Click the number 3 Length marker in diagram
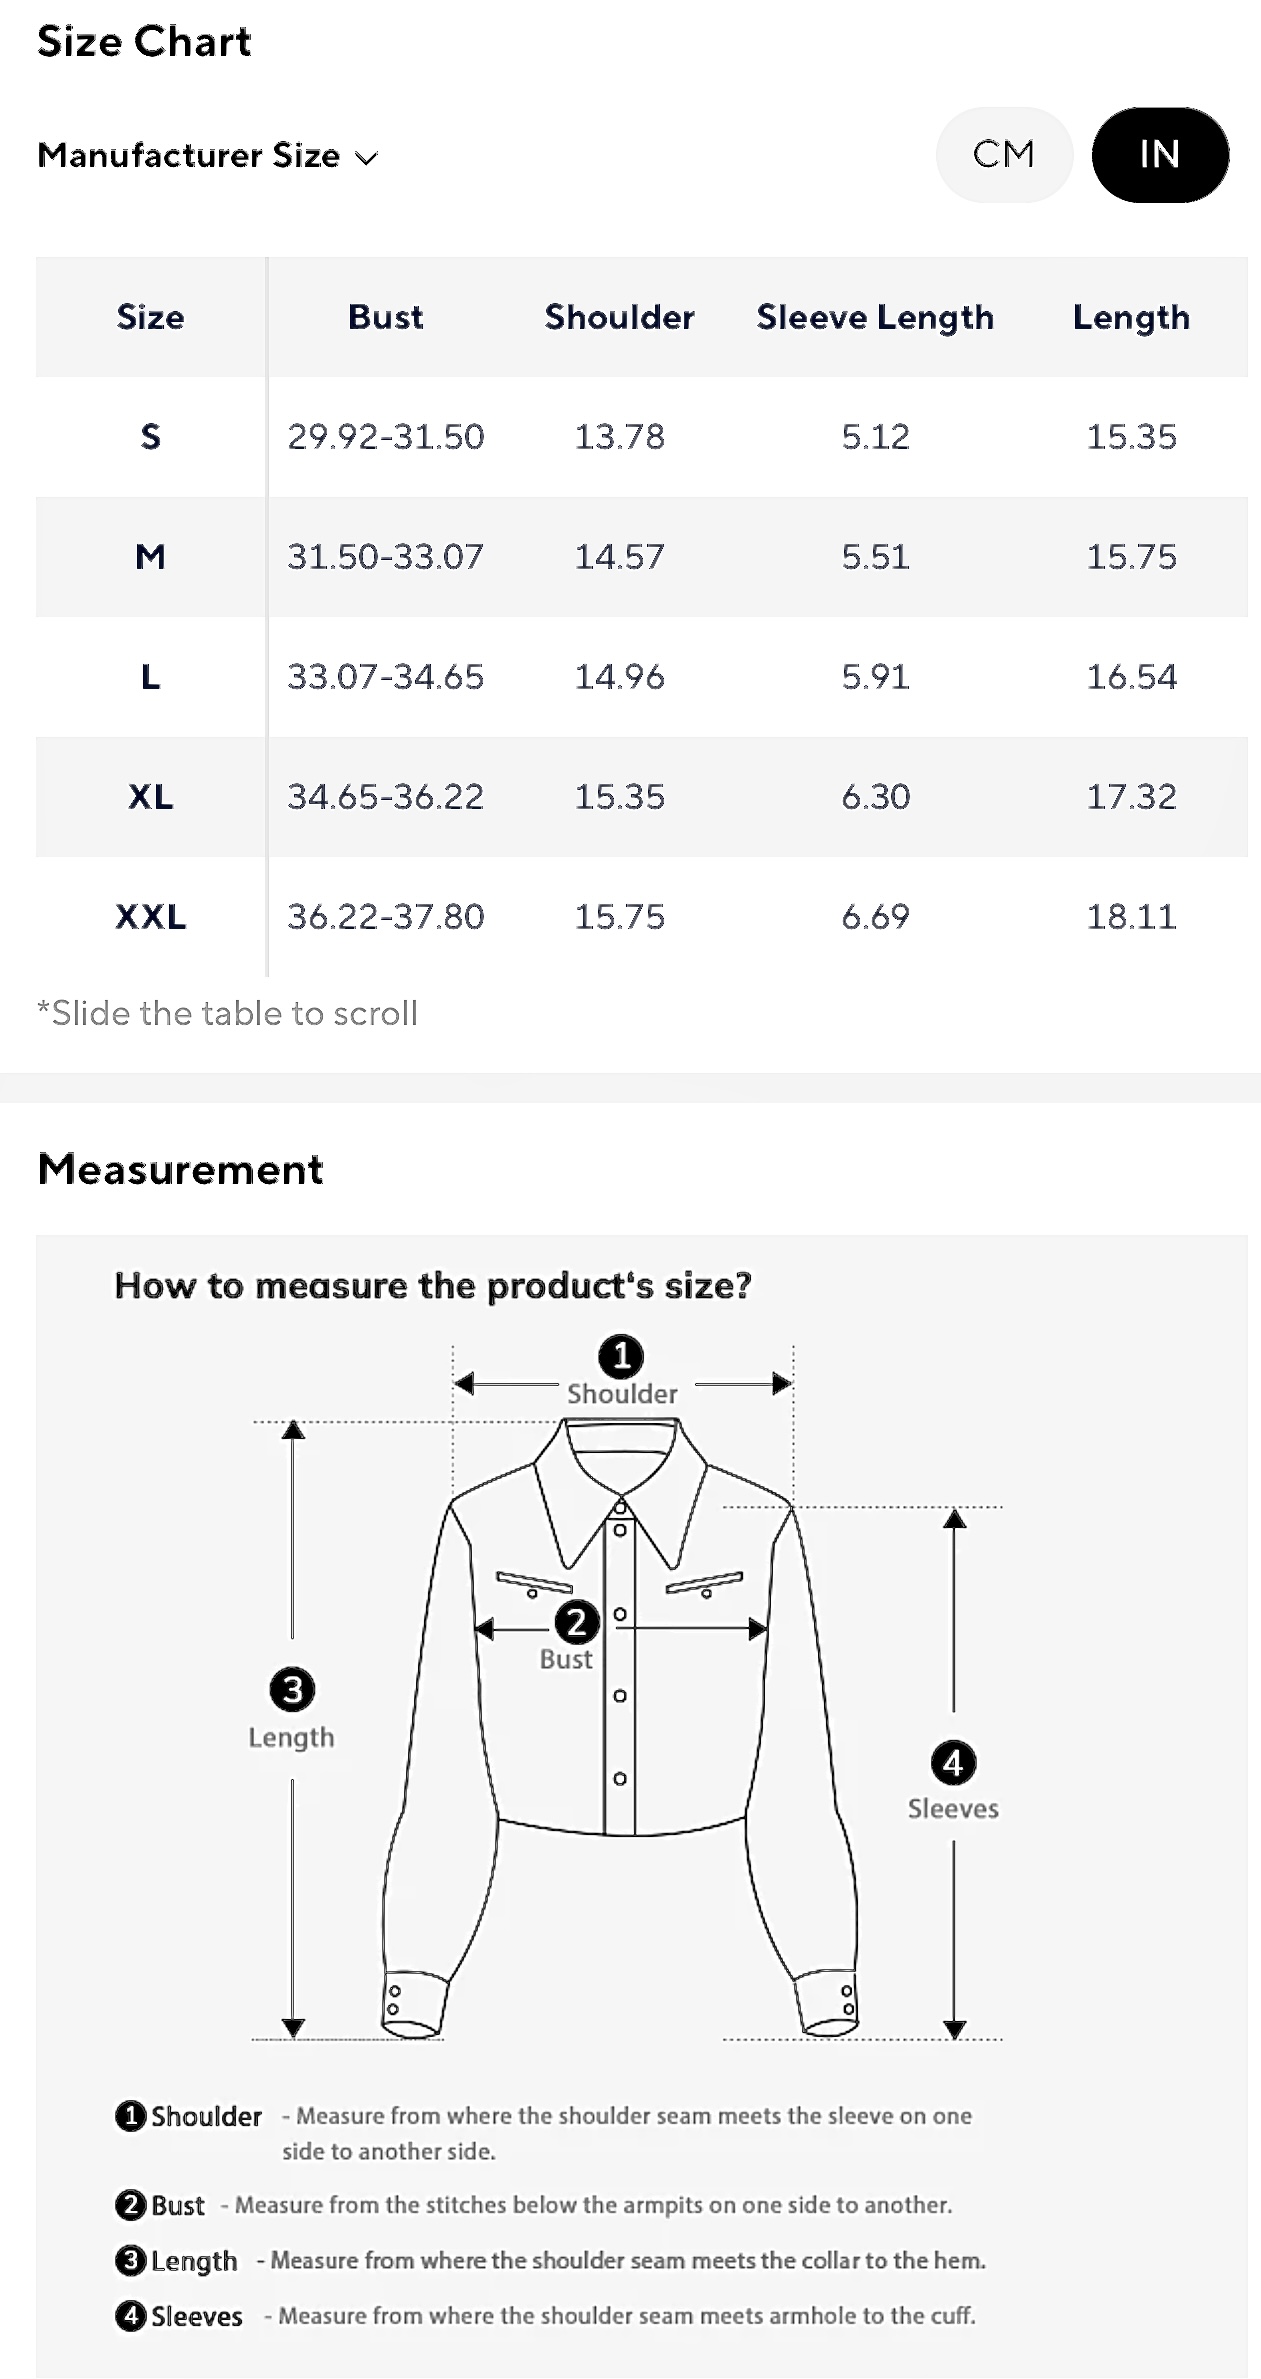 (292, 1689)
